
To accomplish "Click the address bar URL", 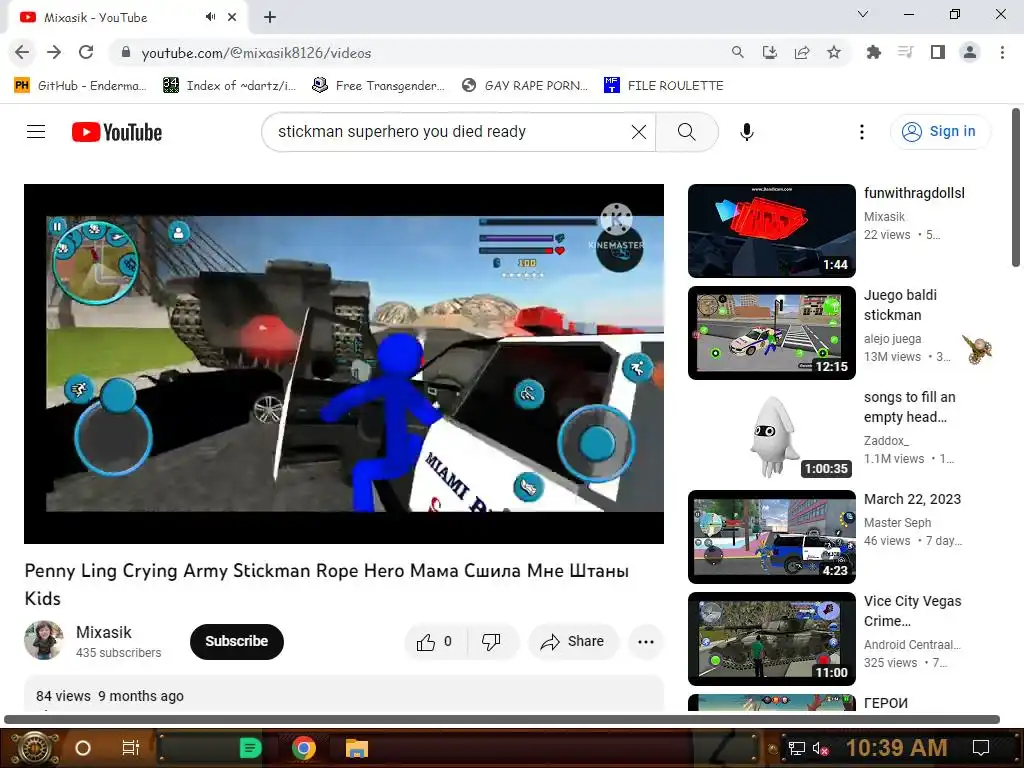I will tap(256, 53).
